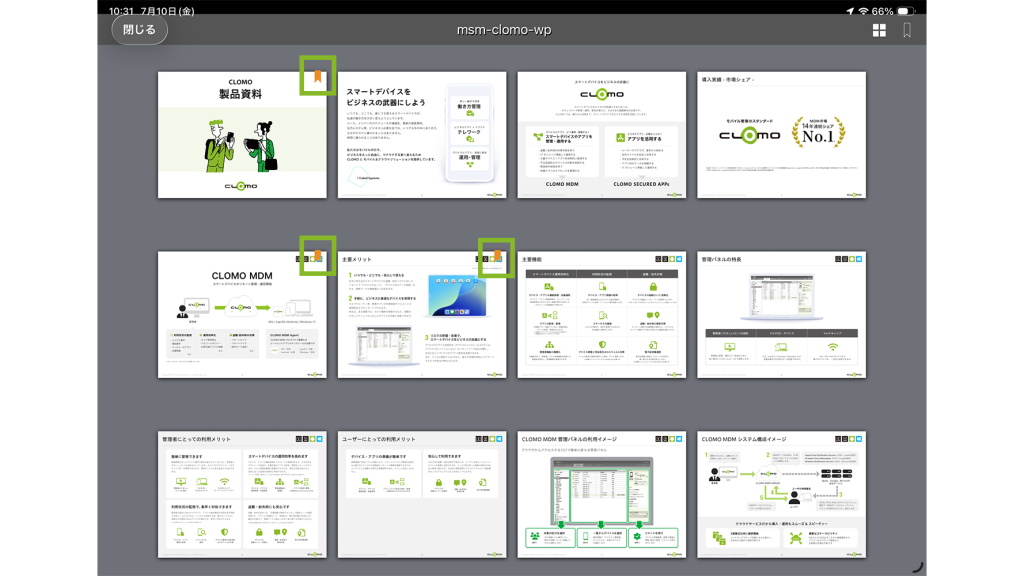Tap the msm-clomo-wp document title

[x=504, y=30]
